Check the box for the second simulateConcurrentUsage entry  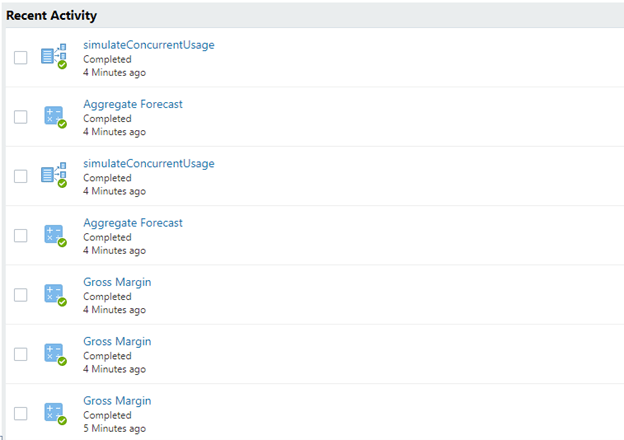21,176
